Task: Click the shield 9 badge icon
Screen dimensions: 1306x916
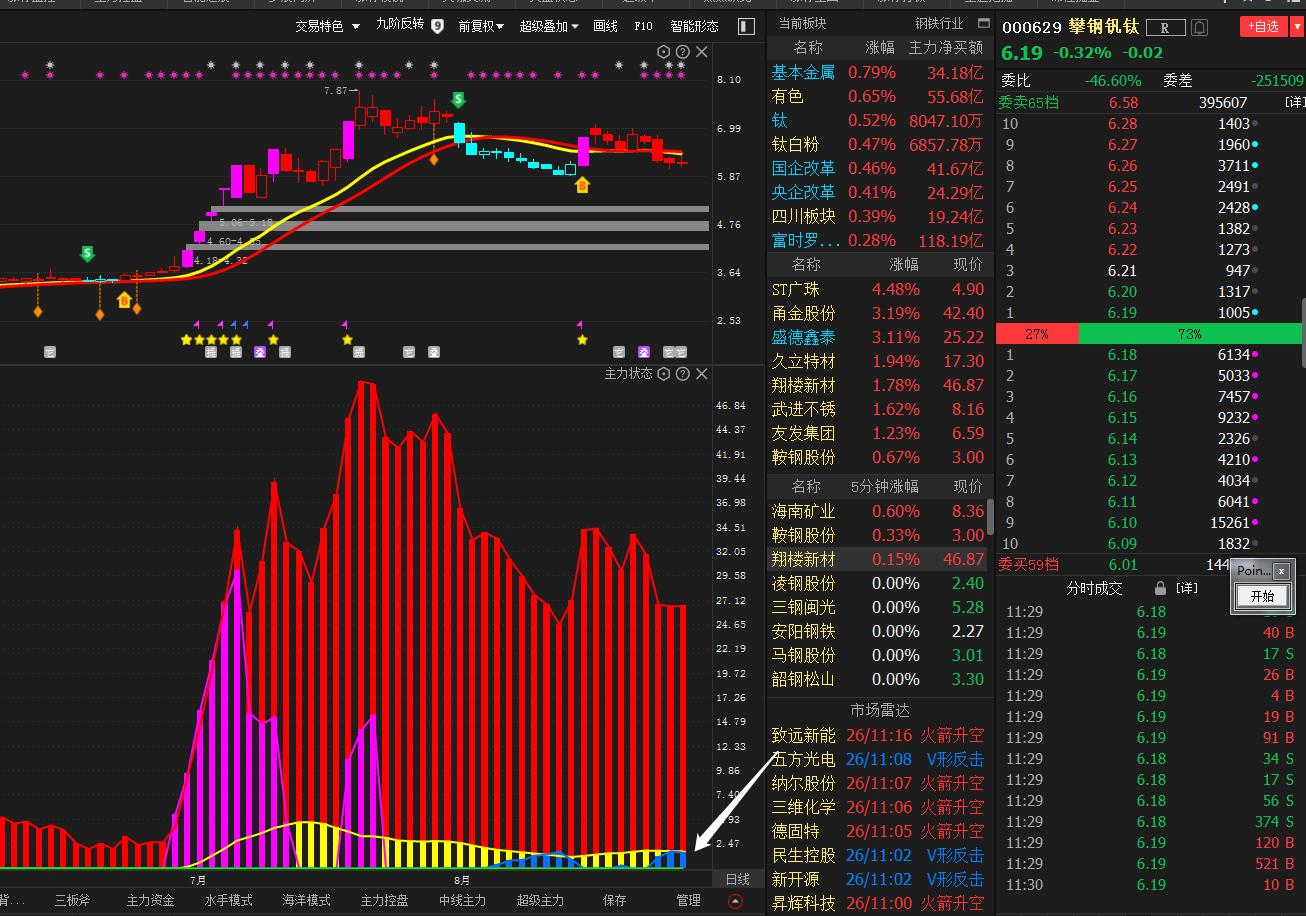Action: [437, 26]
